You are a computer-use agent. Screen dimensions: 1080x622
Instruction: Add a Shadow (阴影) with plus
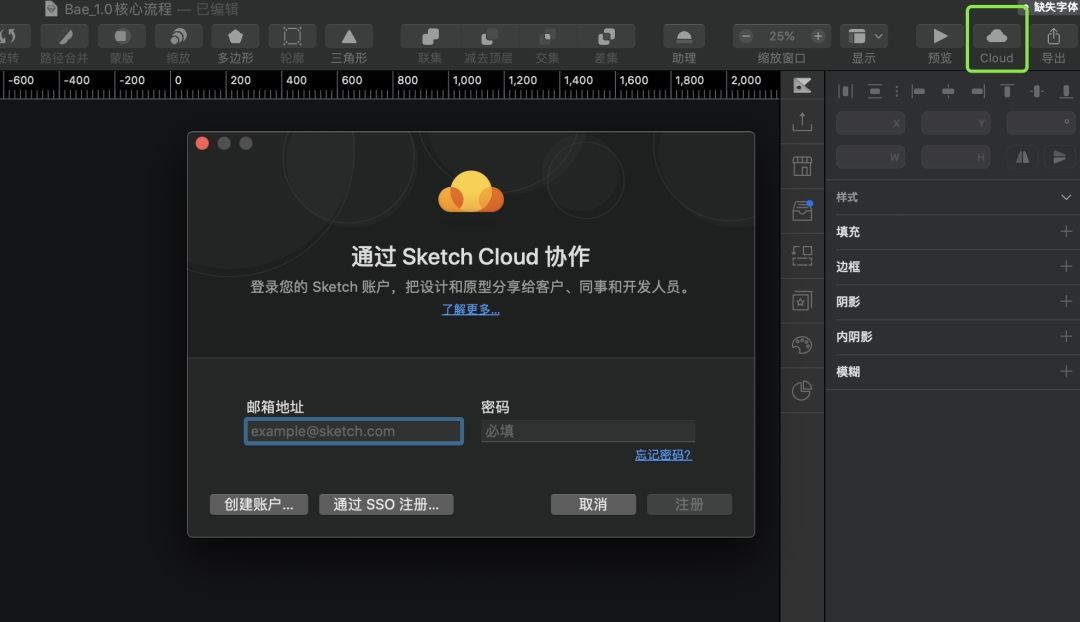point(1066,302)
